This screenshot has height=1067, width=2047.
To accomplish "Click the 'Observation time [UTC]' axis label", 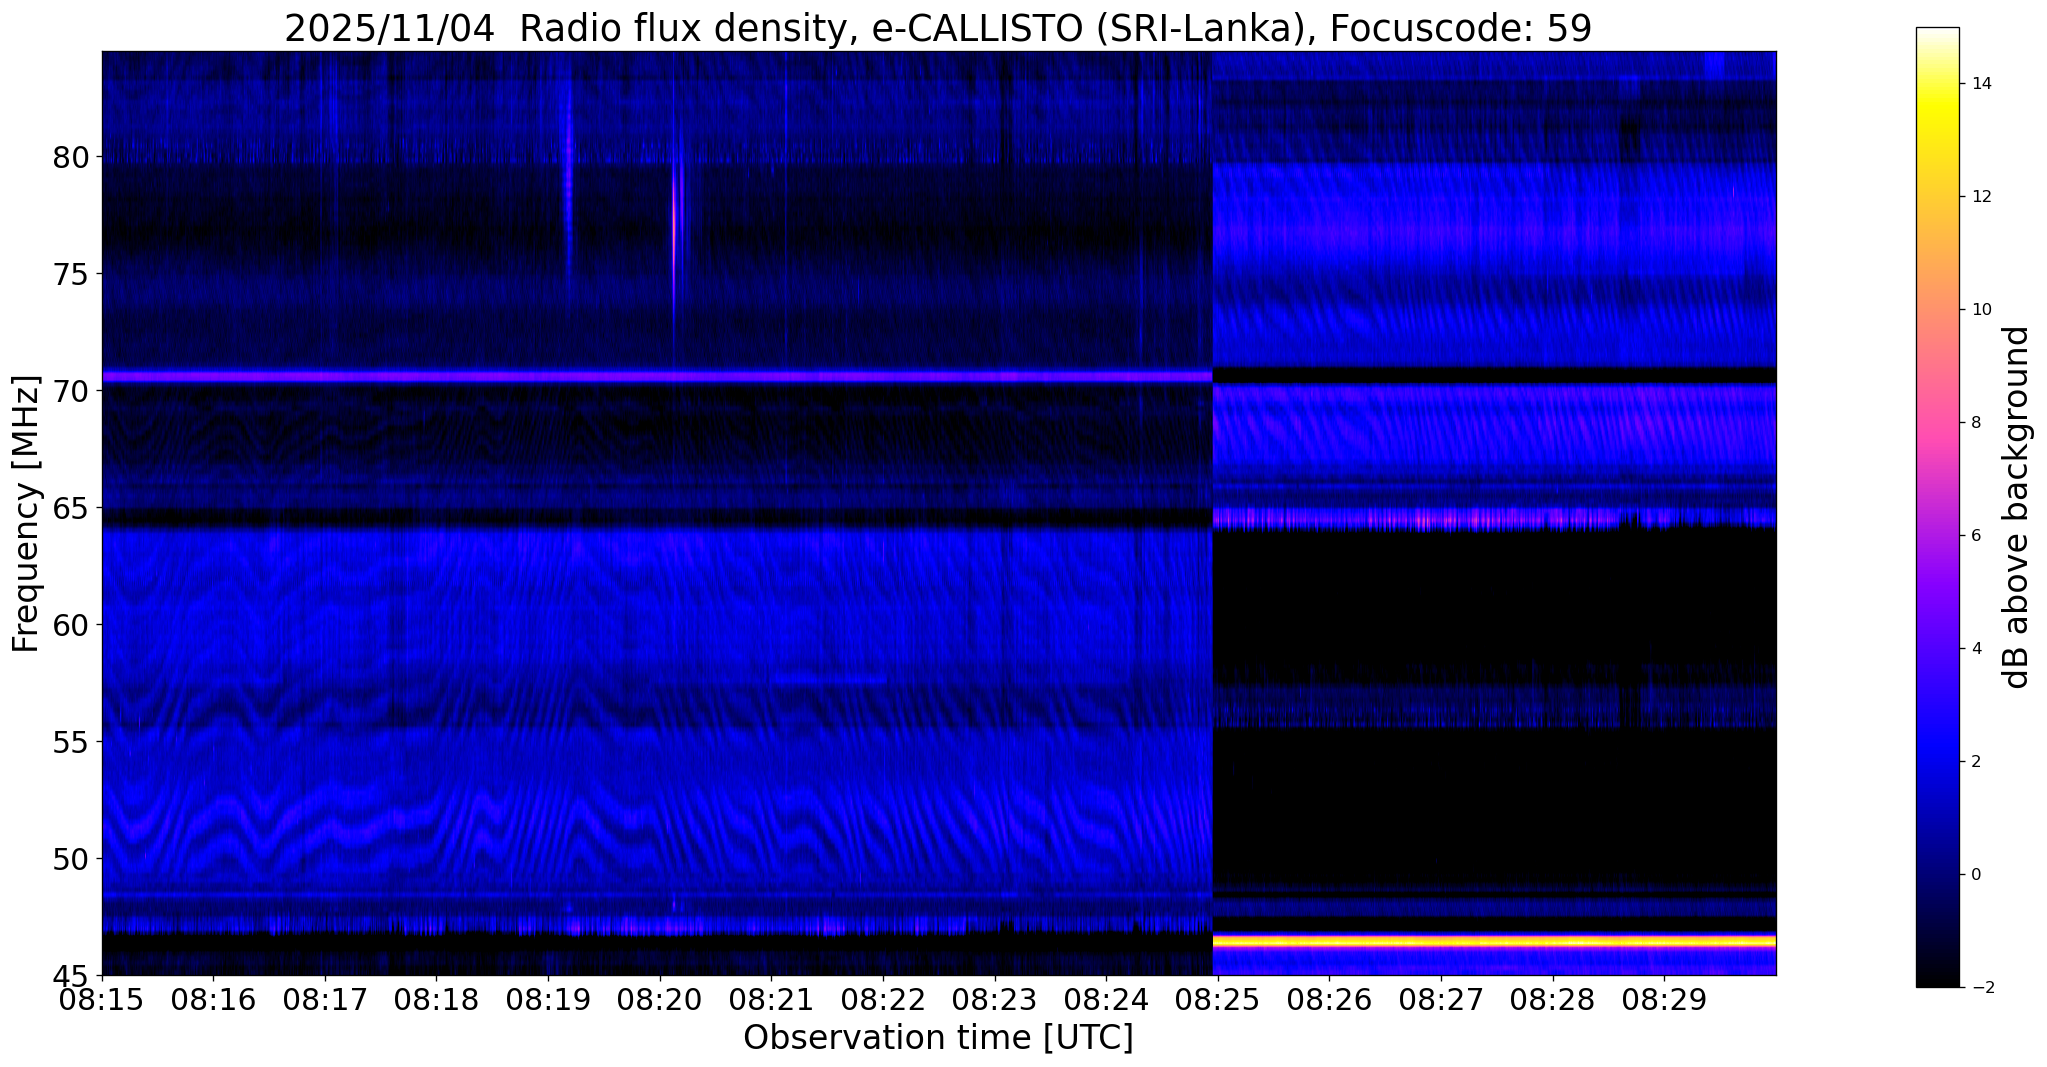I will click(x=938, y=1038).
